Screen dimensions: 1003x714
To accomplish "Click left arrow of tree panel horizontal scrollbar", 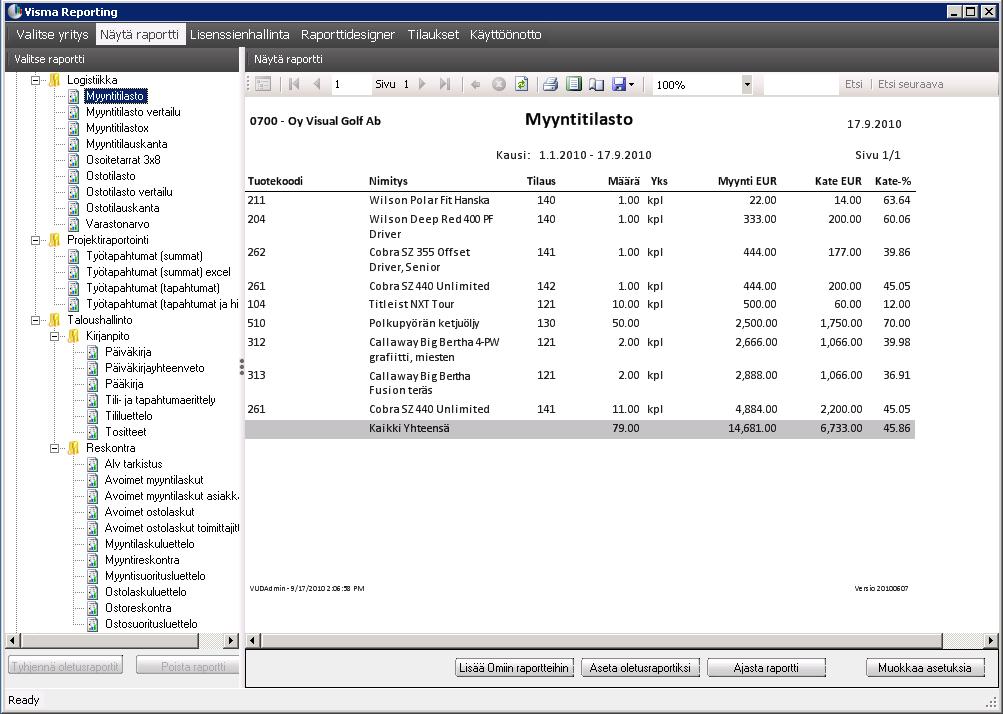I will coord(12,640).
